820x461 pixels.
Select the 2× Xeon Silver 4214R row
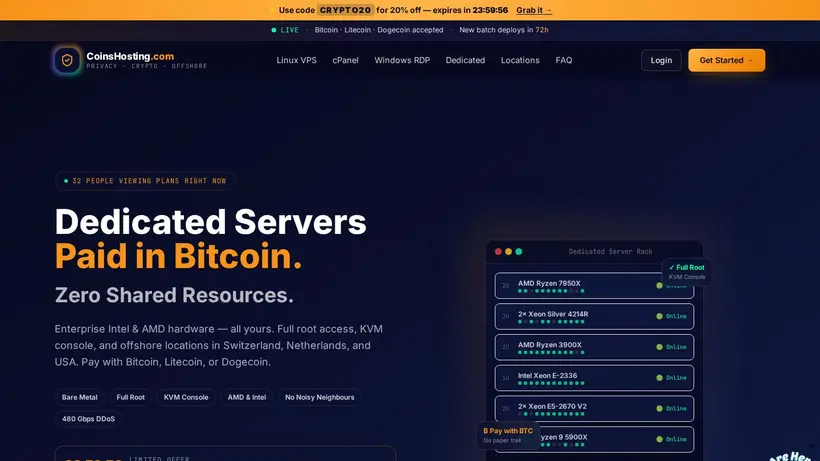point(594,316)
